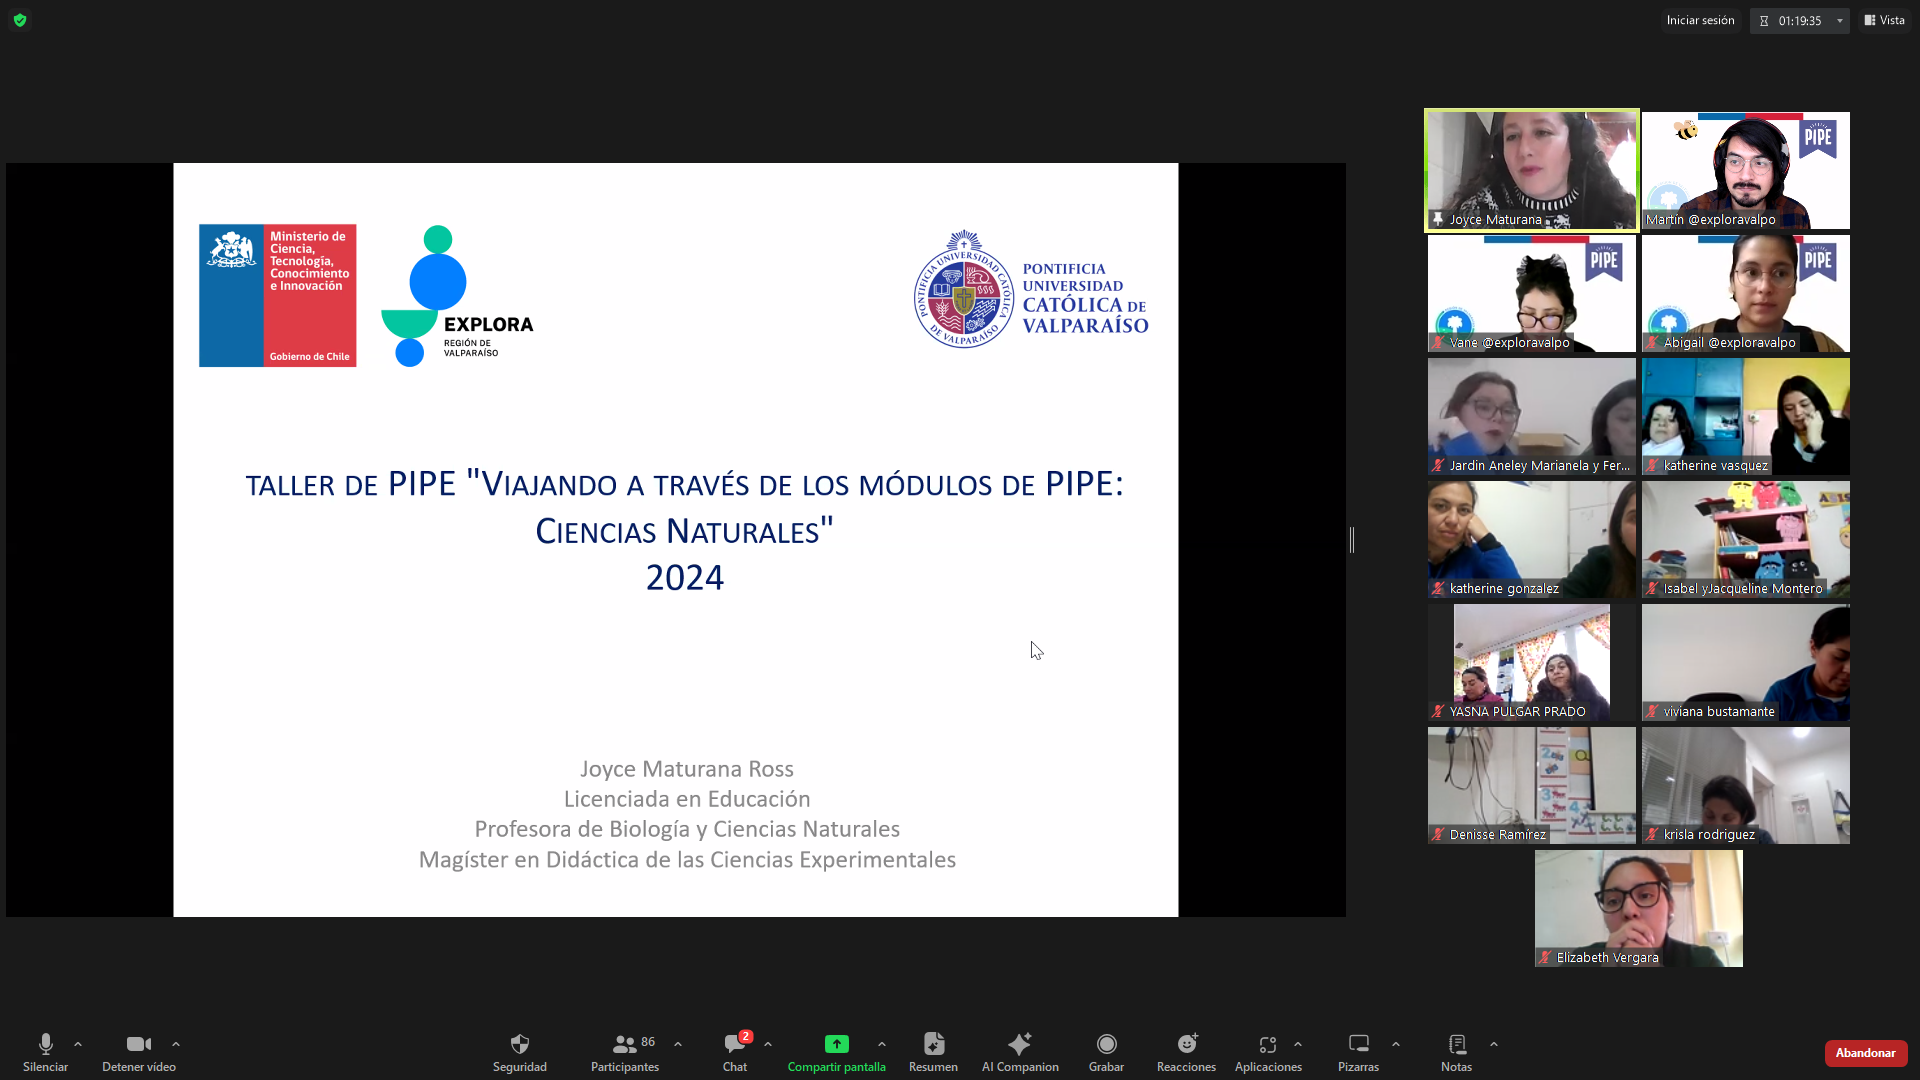Click Iniciar sesión button
The image size is (1920, 1080).
click(x=1700, y=20)
